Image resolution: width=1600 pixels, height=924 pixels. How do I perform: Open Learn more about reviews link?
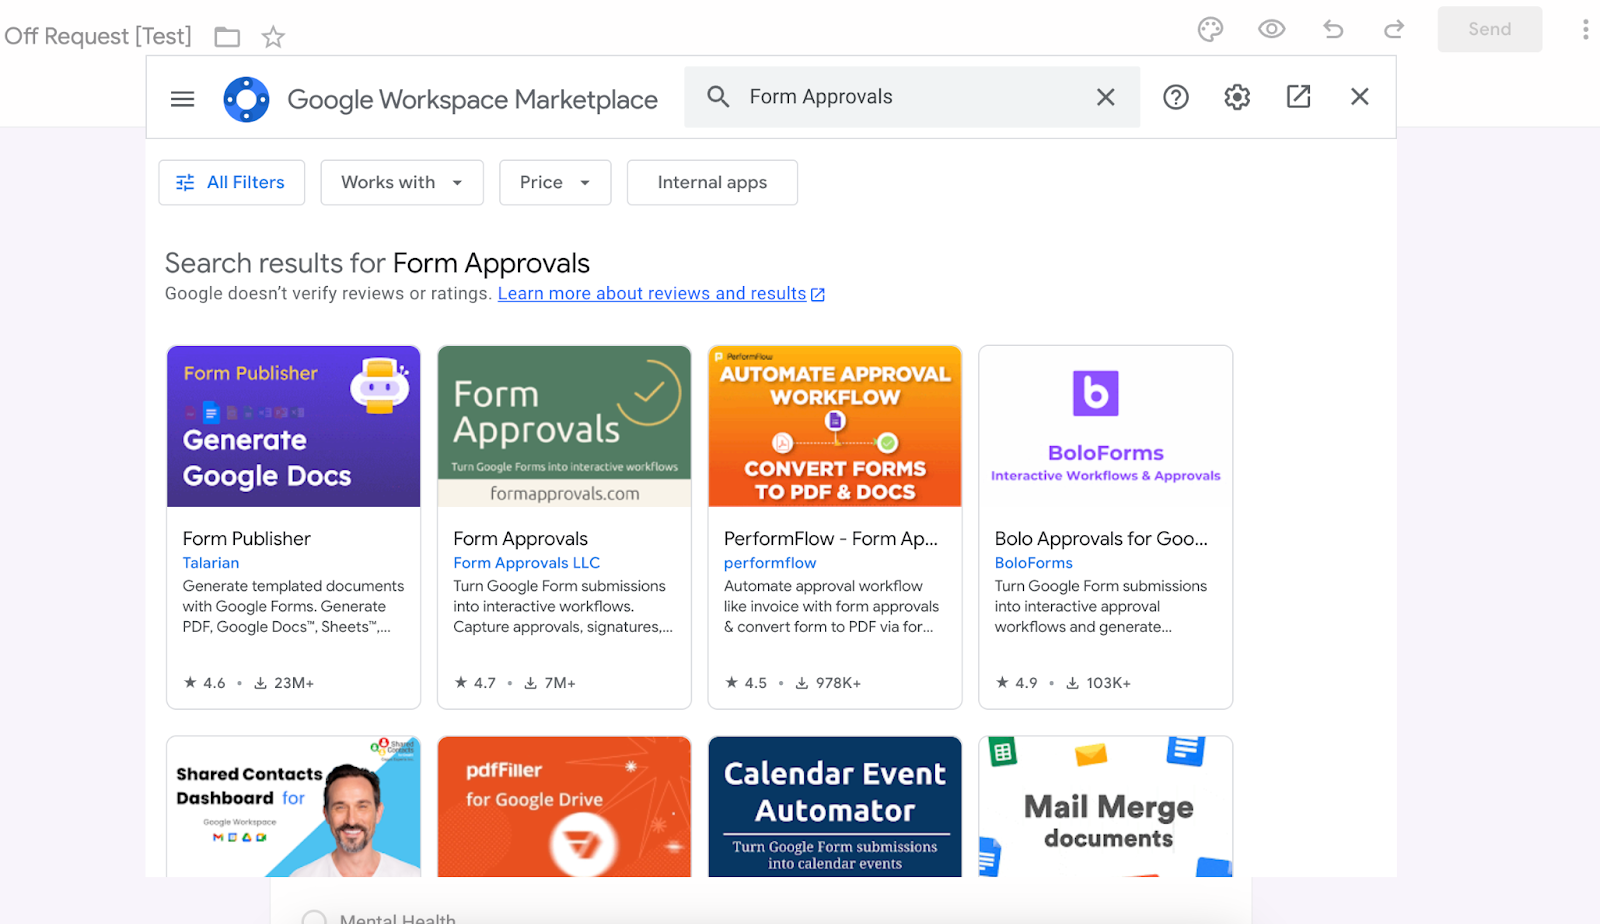coord(652,294)
